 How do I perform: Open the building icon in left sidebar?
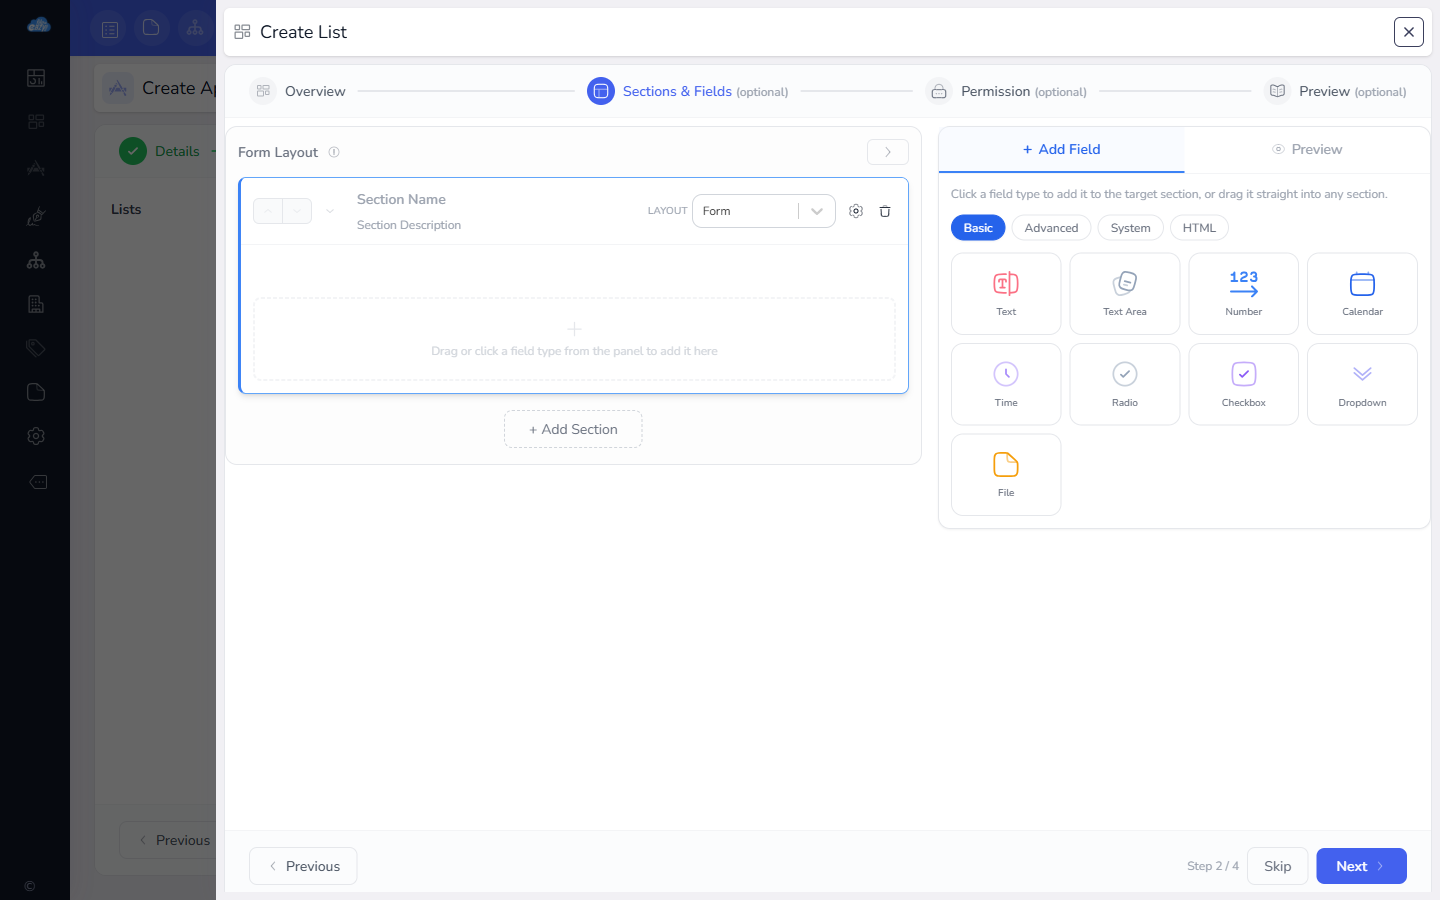(36, 304)
